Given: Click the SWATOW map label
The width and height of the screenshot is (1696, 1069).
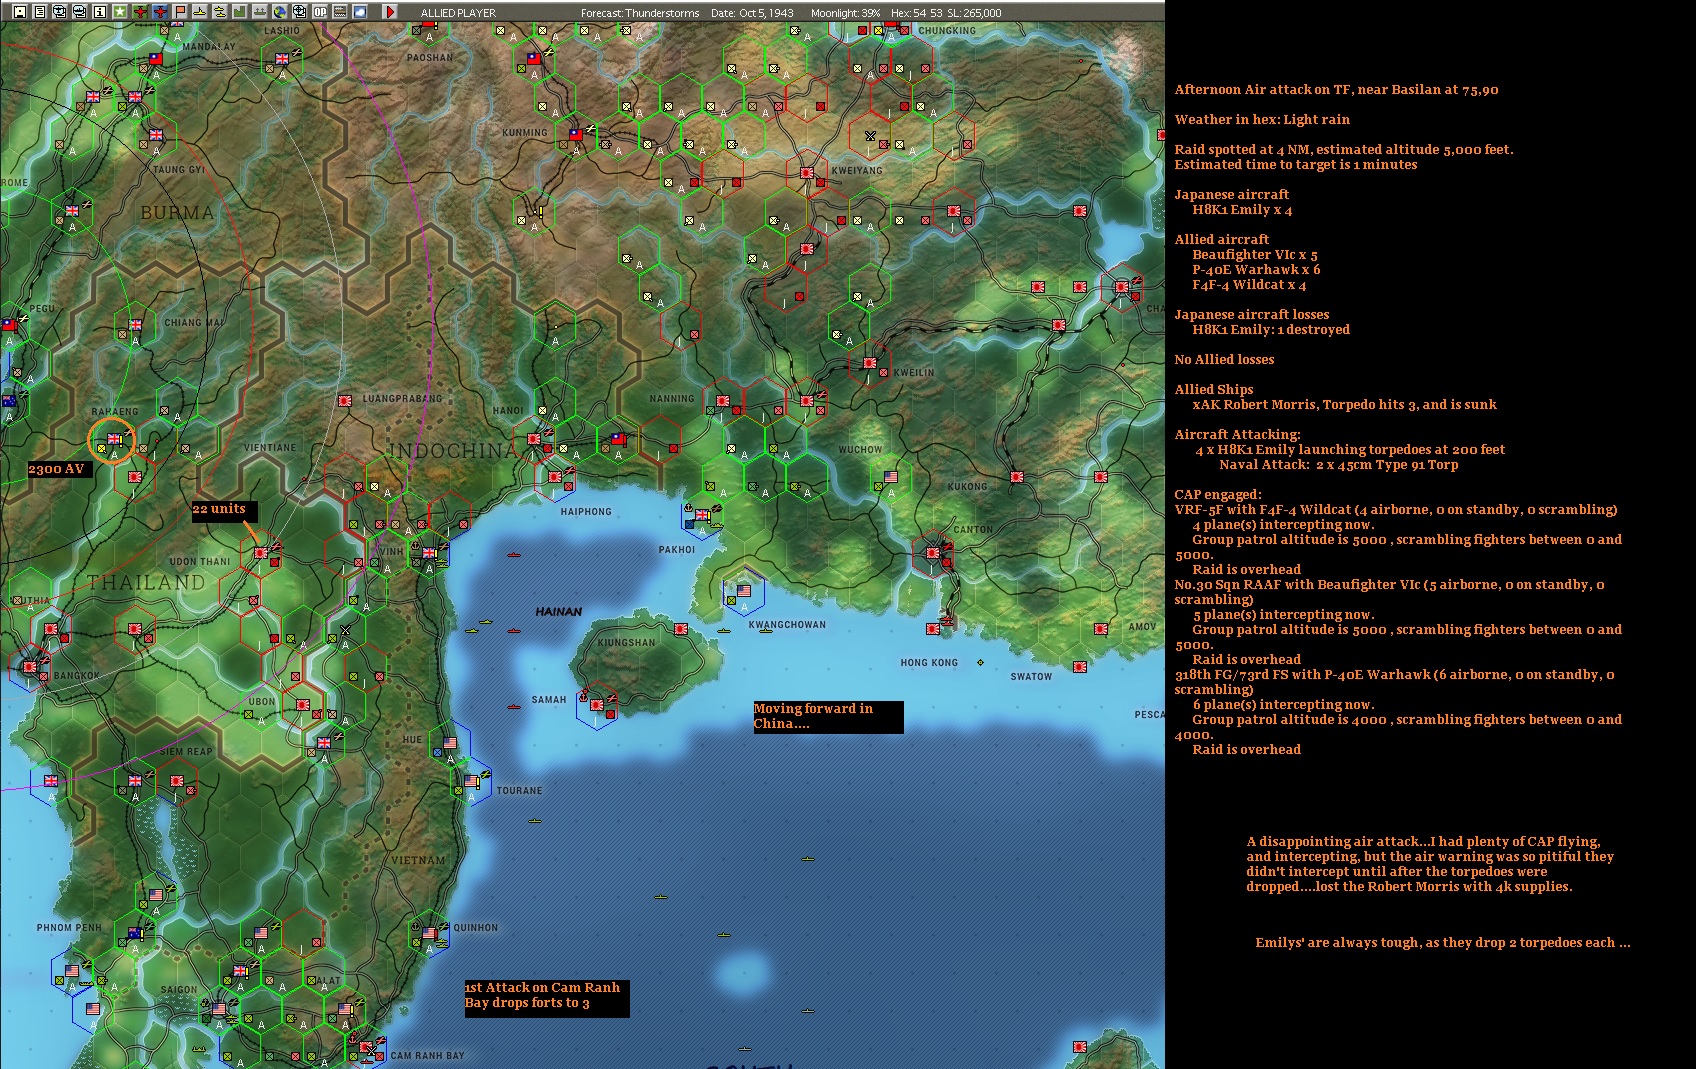Looking at the screenshot, I should pos(1031,677).
